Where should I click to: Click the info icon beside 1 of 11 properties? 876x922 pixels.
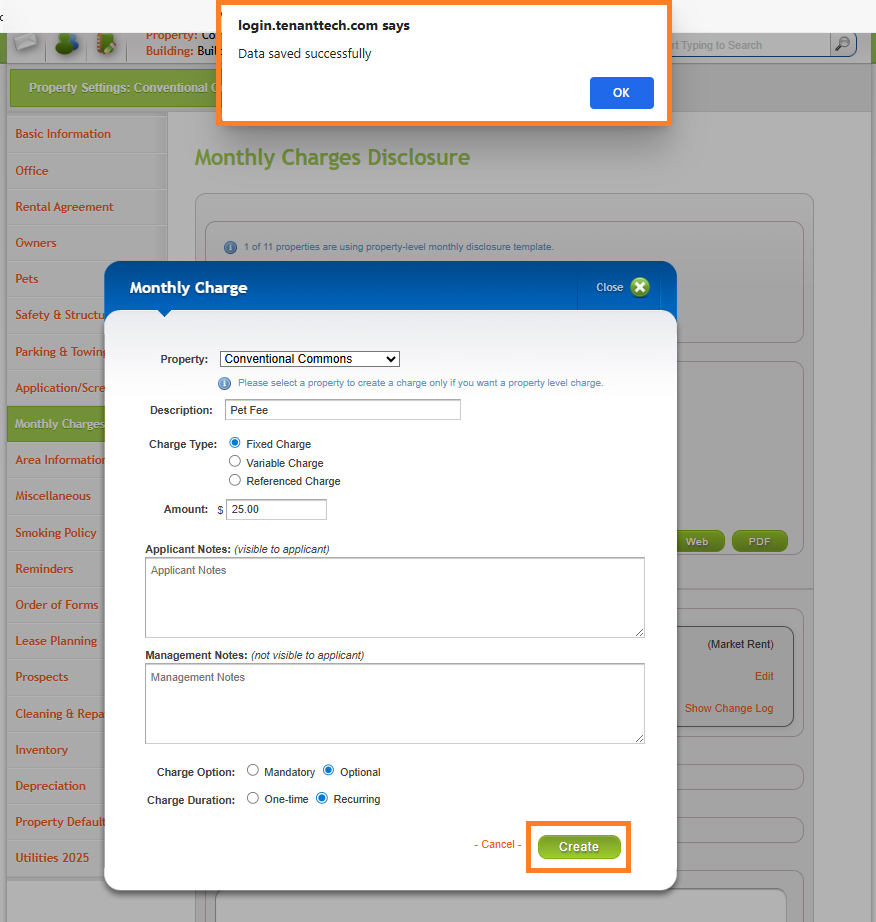point(230,248)
